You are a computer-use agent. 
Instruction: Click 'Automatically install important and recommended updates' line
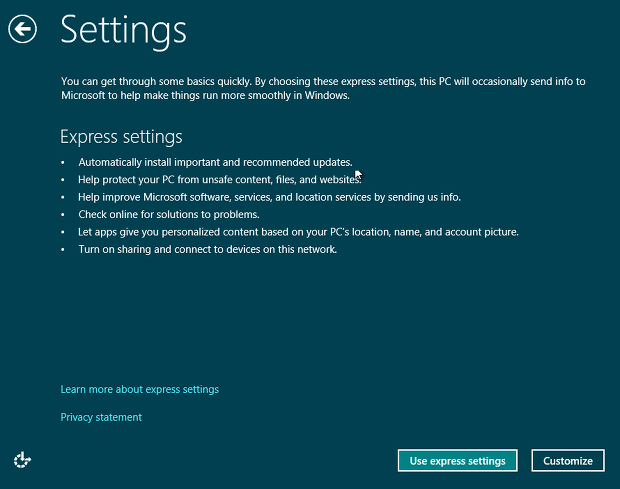[215, 162]
